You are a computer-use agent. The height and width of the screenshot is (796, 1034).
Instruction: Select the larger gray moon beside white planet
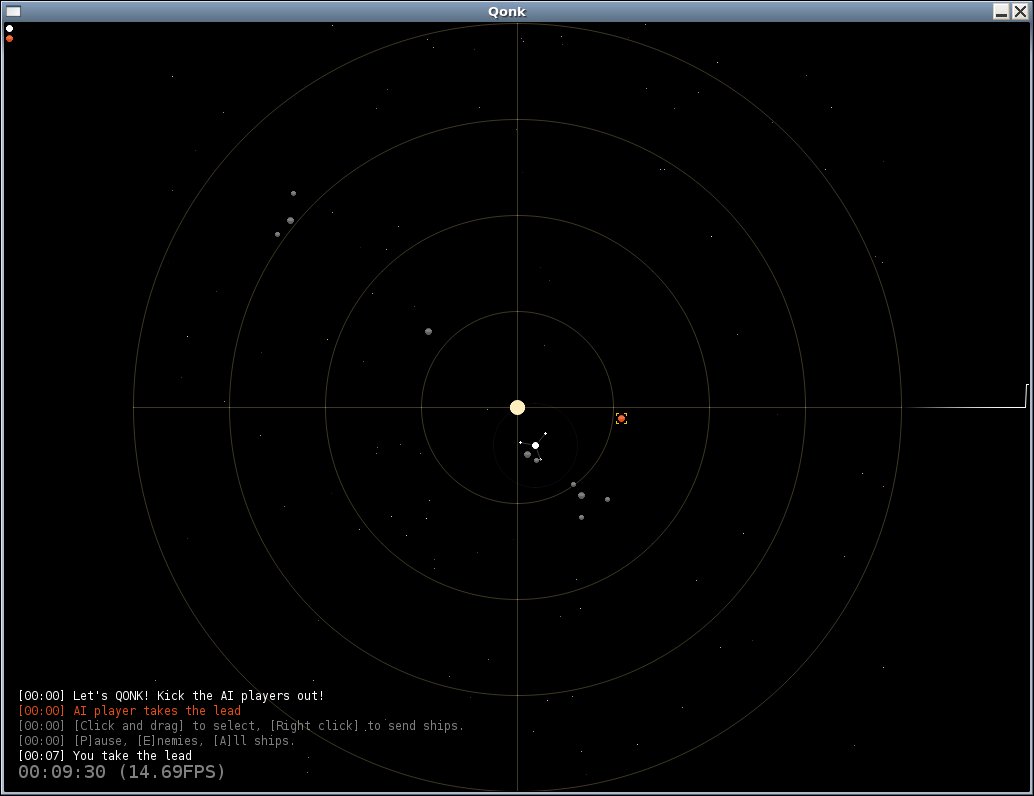coord(527,454)
